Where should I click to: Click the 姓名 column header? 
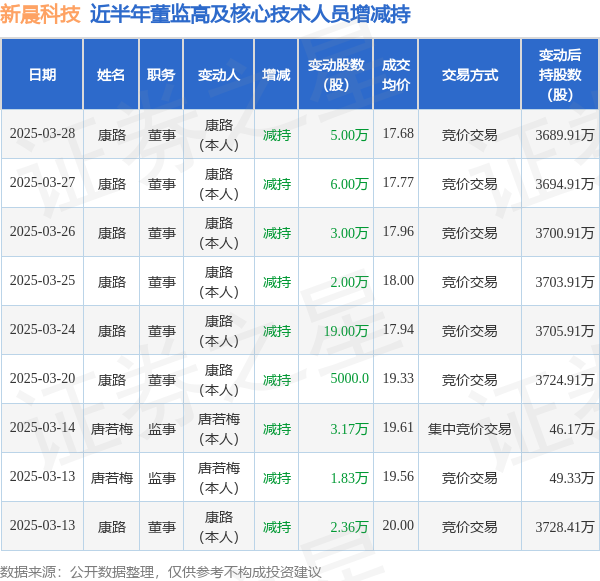(111, 75)
